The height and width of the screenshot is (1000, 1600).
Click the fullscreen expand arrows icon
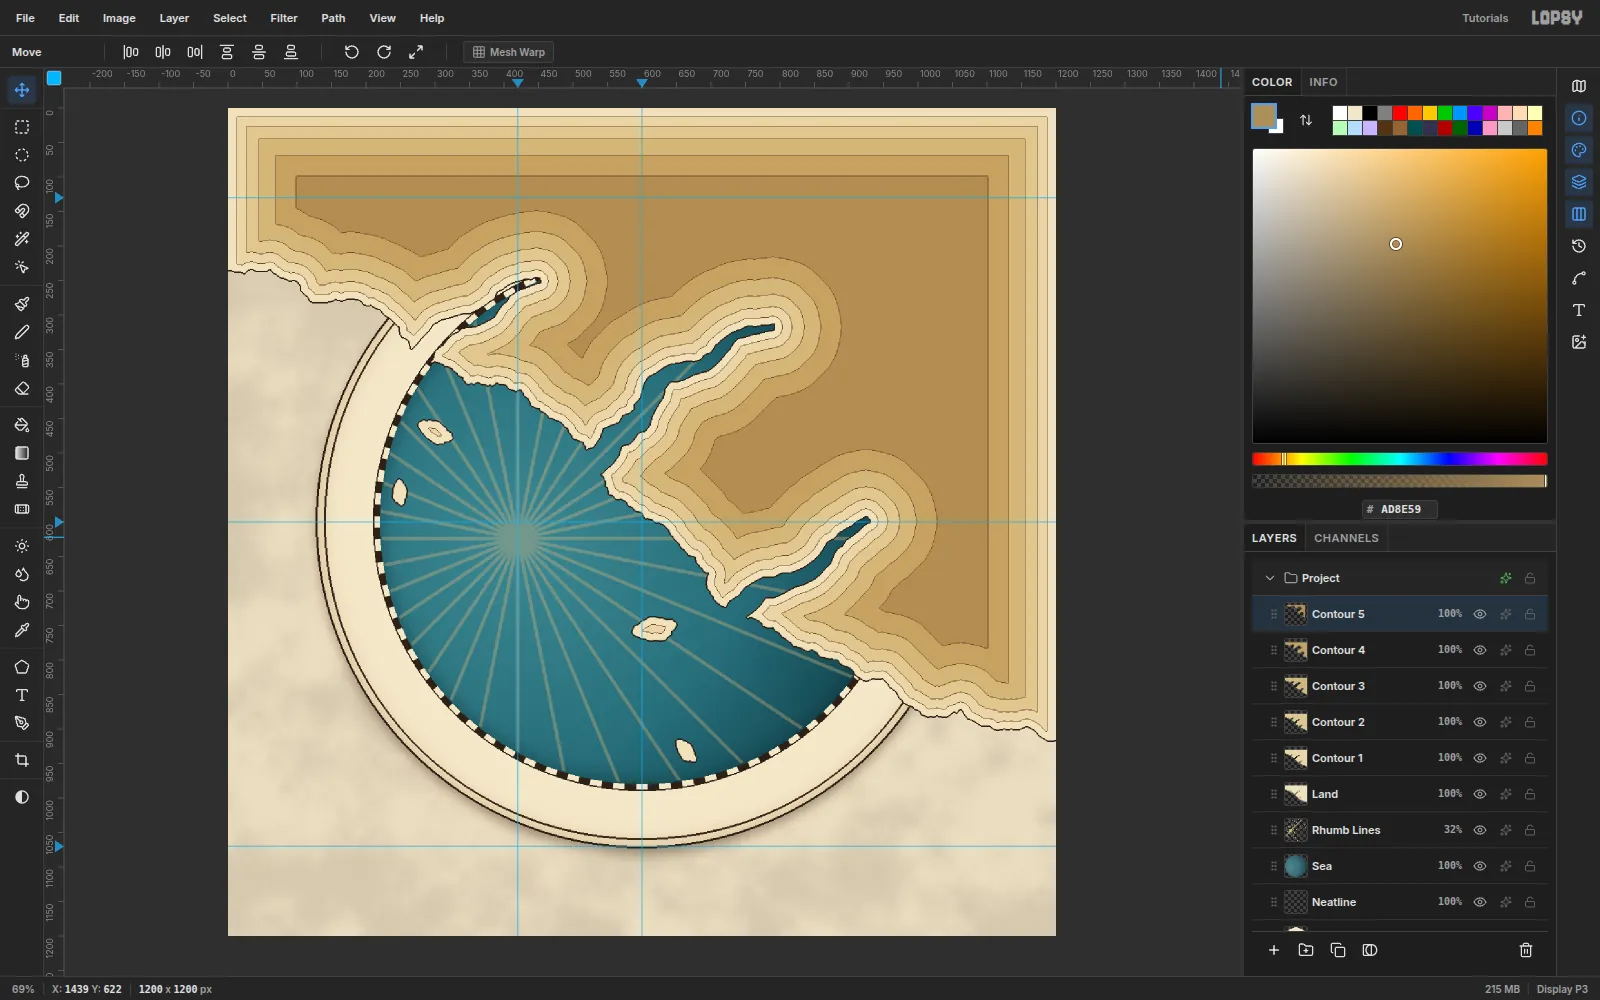pos(416,52)
